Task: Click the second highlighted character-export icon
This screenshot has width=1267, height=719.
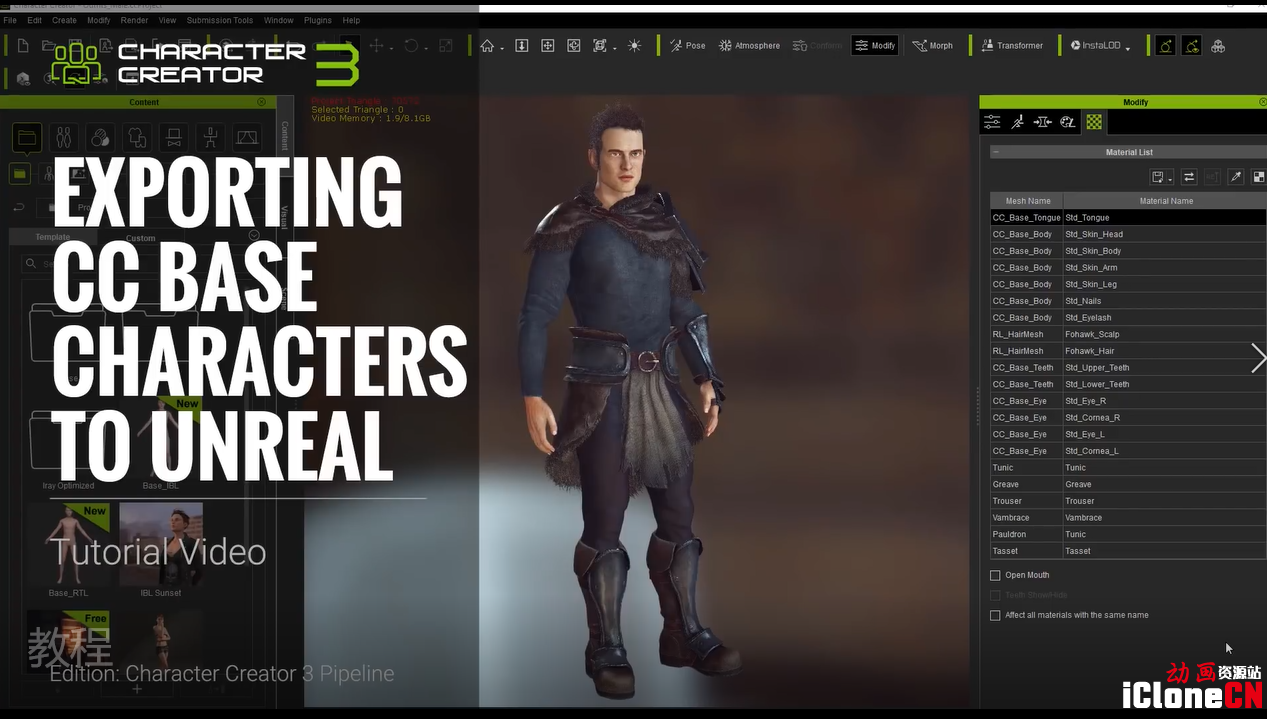Action: (1191, 46)
